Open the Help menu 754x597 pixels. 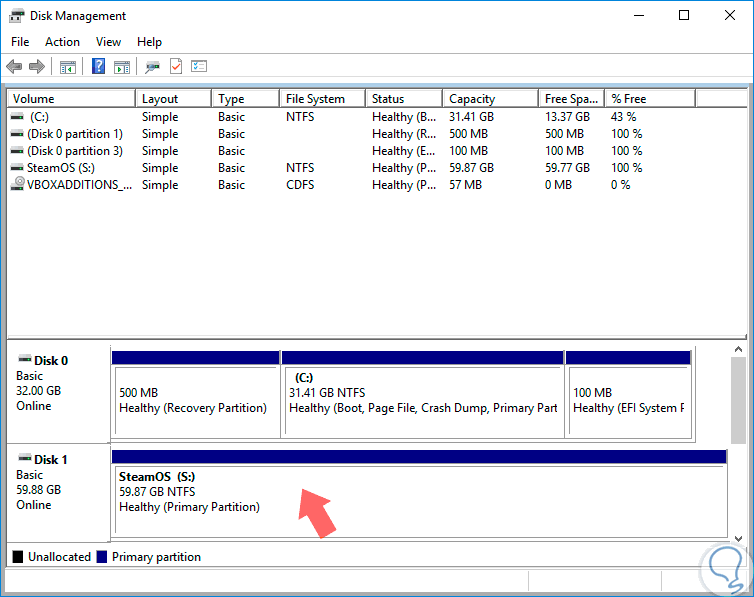point(149,42)
